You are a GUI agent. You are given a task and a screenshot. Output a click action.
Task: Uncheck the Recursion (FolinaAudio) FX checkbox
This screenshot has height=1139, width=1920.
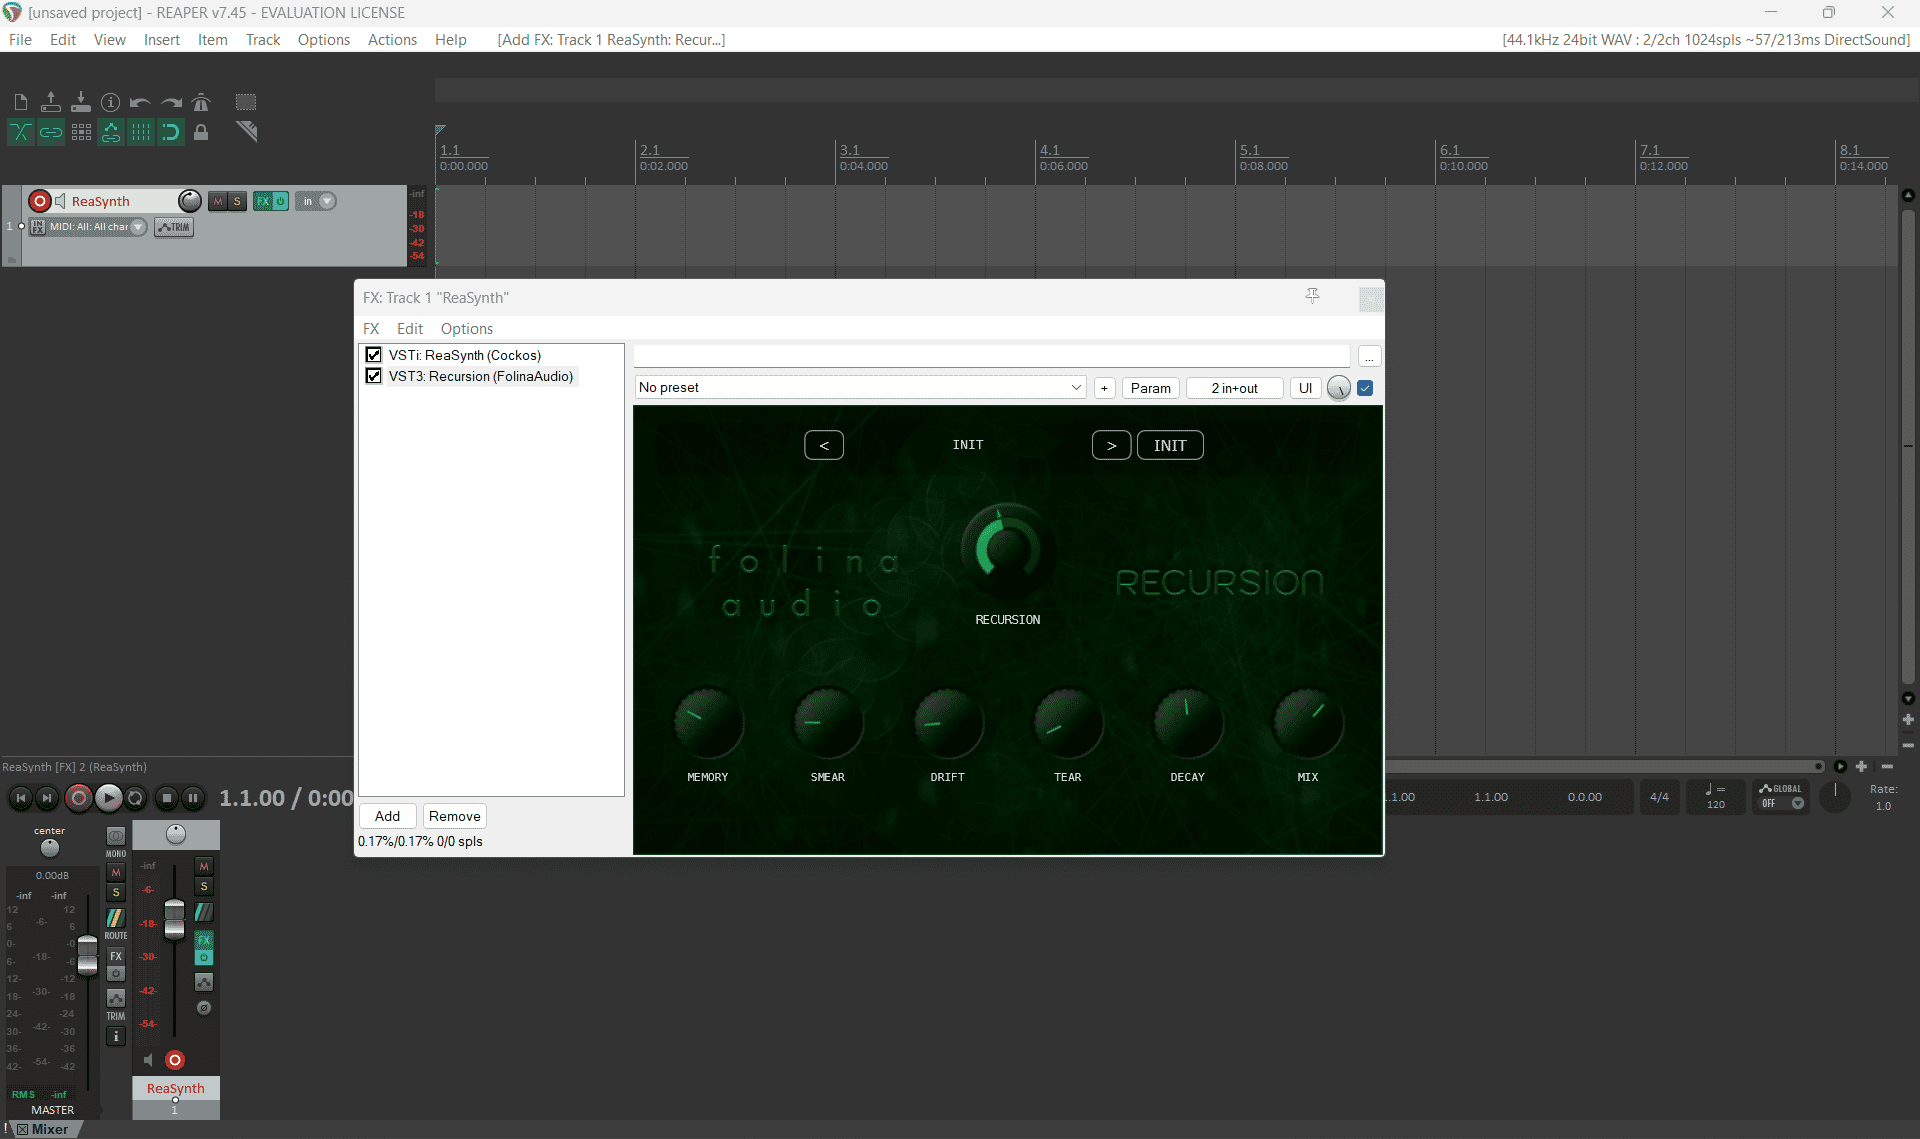374,376
